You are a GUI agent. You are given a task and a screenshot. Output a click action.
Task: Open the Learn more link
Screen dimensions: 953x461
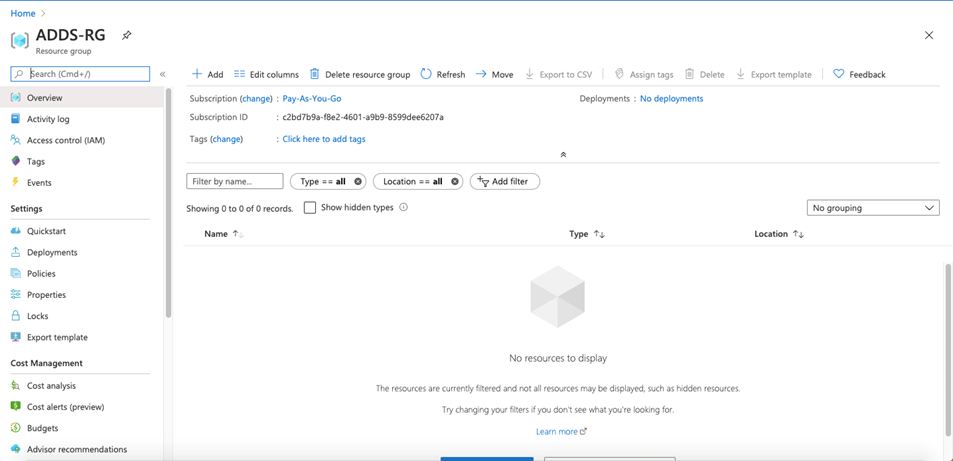pyautogui.click(x=562, y=431)
